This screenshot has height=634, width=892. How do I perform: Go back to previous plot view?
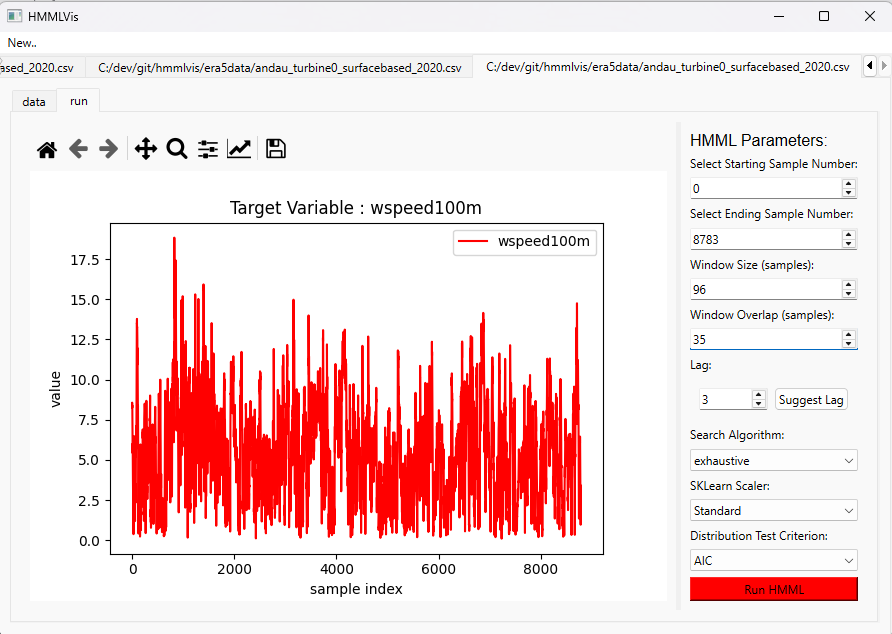click(78, 149)
